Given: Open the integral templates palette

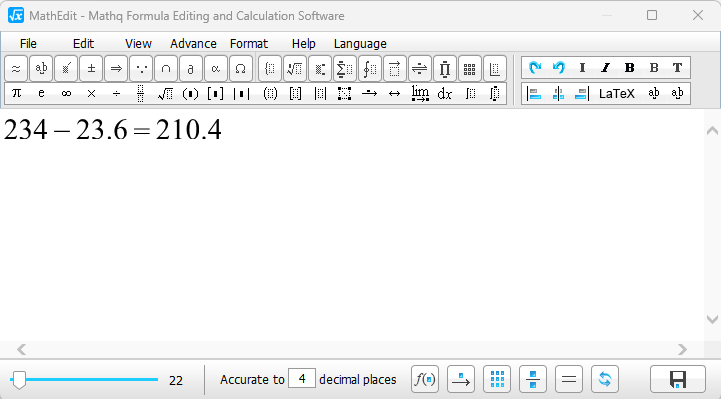Looking at the screenshot, I should click(370, 69).
